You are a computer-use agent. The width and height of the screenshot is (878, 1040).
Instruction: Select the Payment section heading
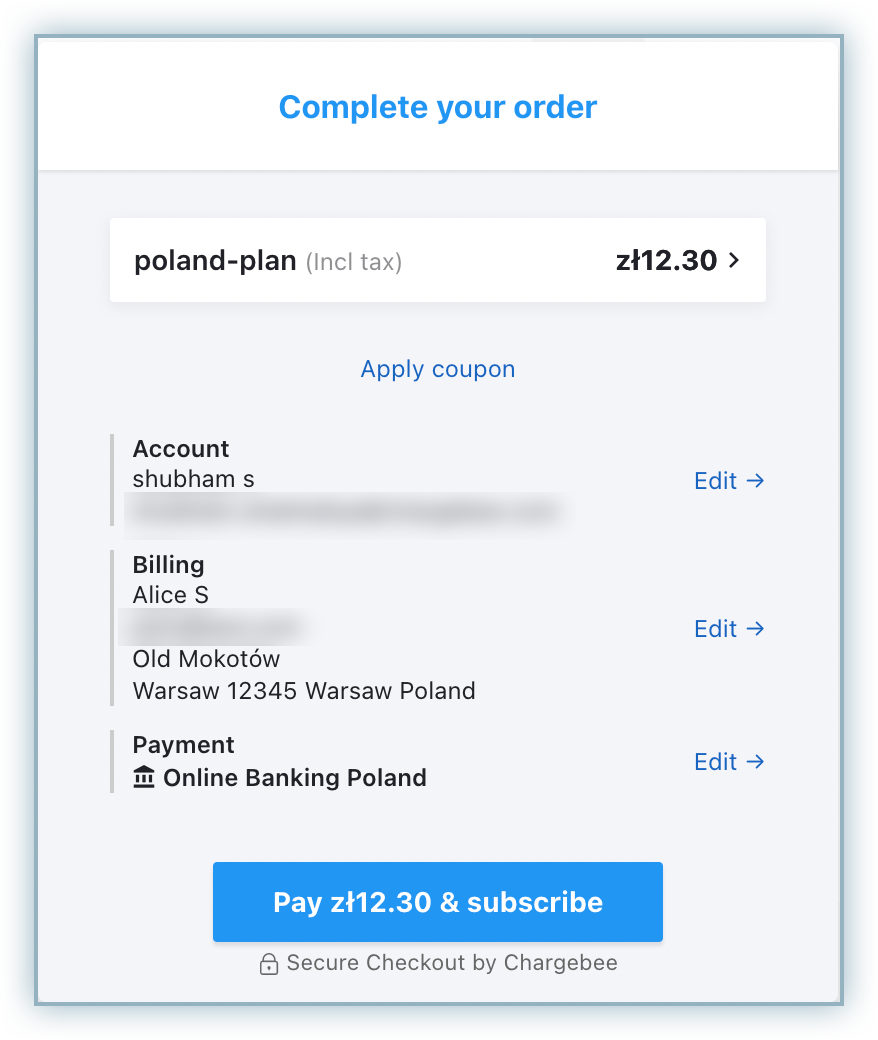click(x=183, y=745)
